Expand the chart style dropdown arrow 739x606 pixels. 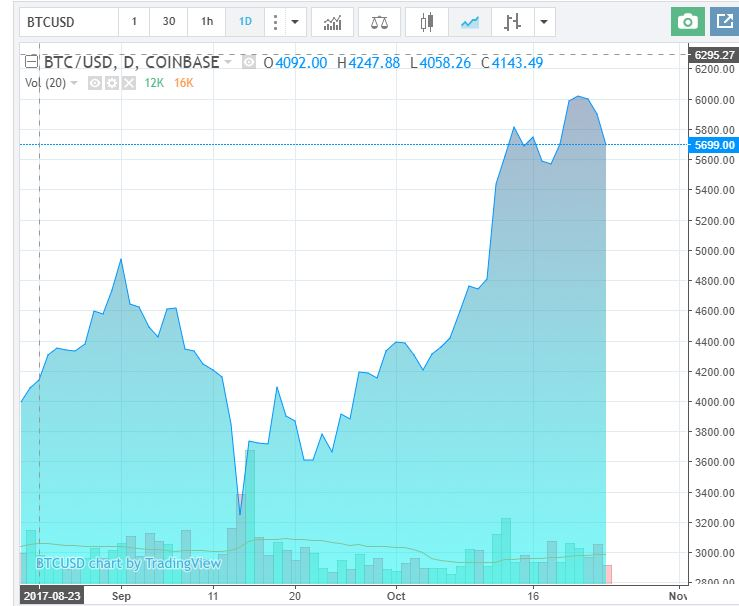pos(544,22)
